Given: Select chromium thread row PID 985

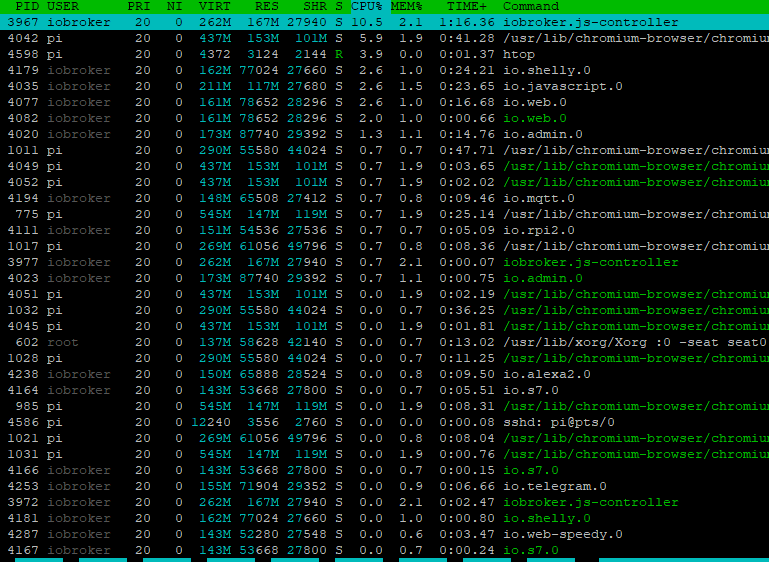Looking at the screenshot, I should click(x=384, y=406).
